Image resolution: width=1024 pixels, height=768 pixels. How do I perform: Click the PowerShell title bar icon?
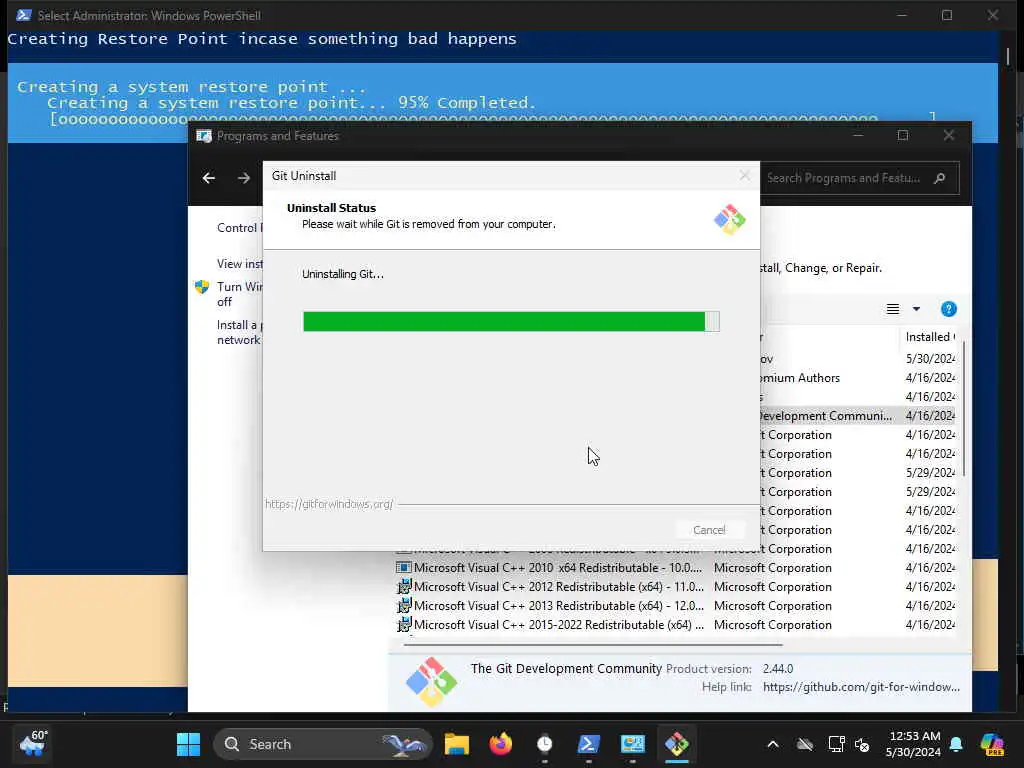(x=24, y=15)
